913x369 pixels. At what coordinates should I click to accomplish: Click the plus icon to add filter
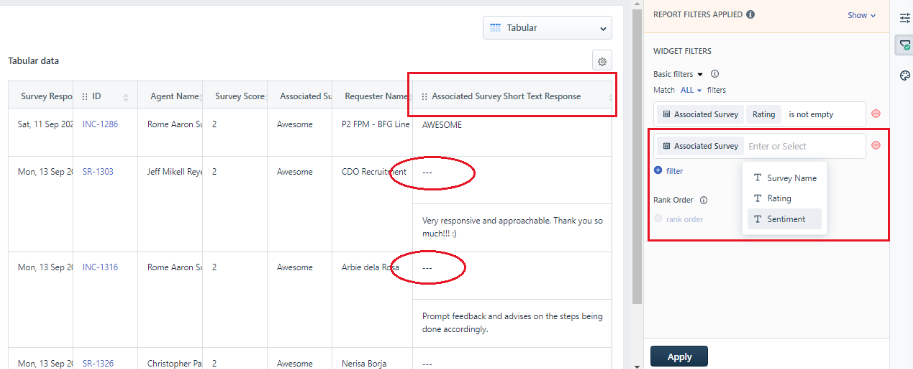pos(658,171)
